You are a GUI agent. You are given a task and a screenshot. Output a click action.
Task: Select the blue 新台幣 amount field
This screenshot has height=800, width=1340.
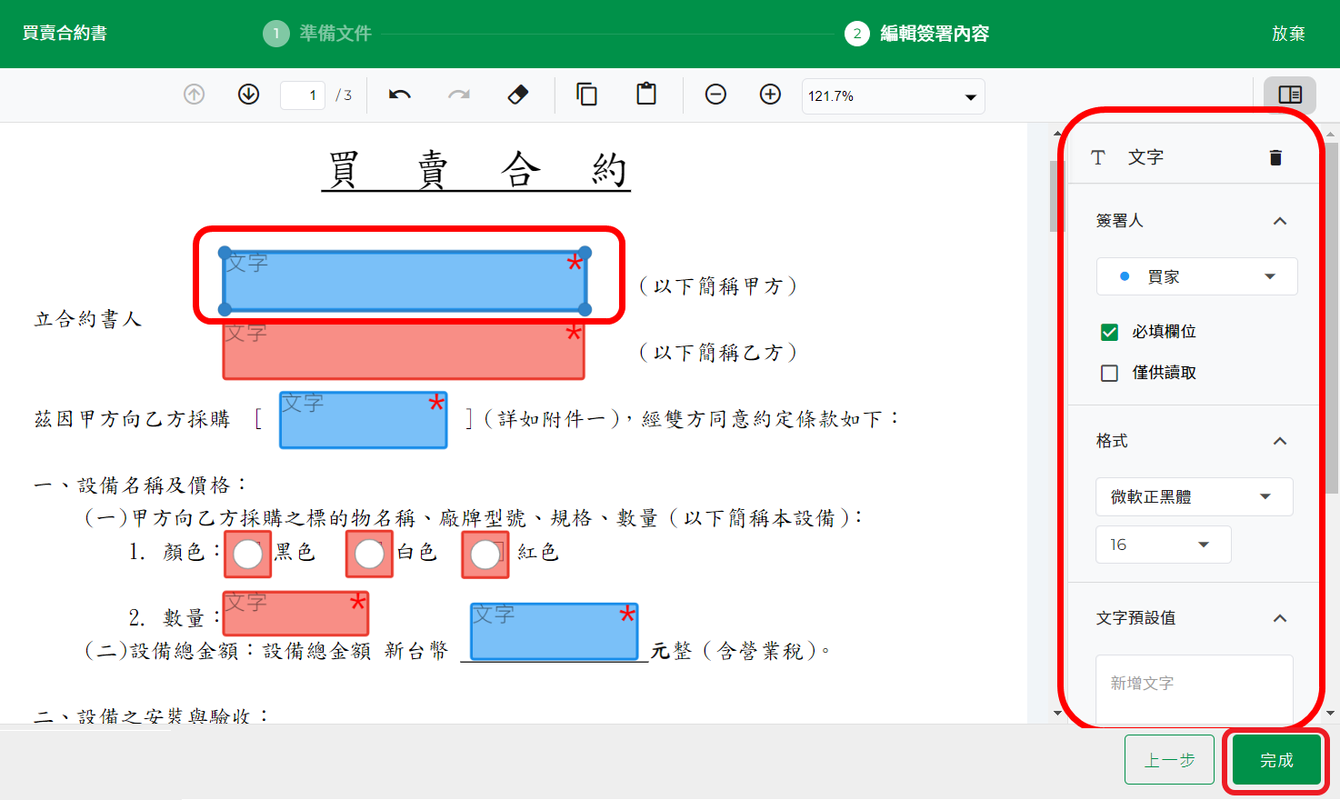point(554,631)
